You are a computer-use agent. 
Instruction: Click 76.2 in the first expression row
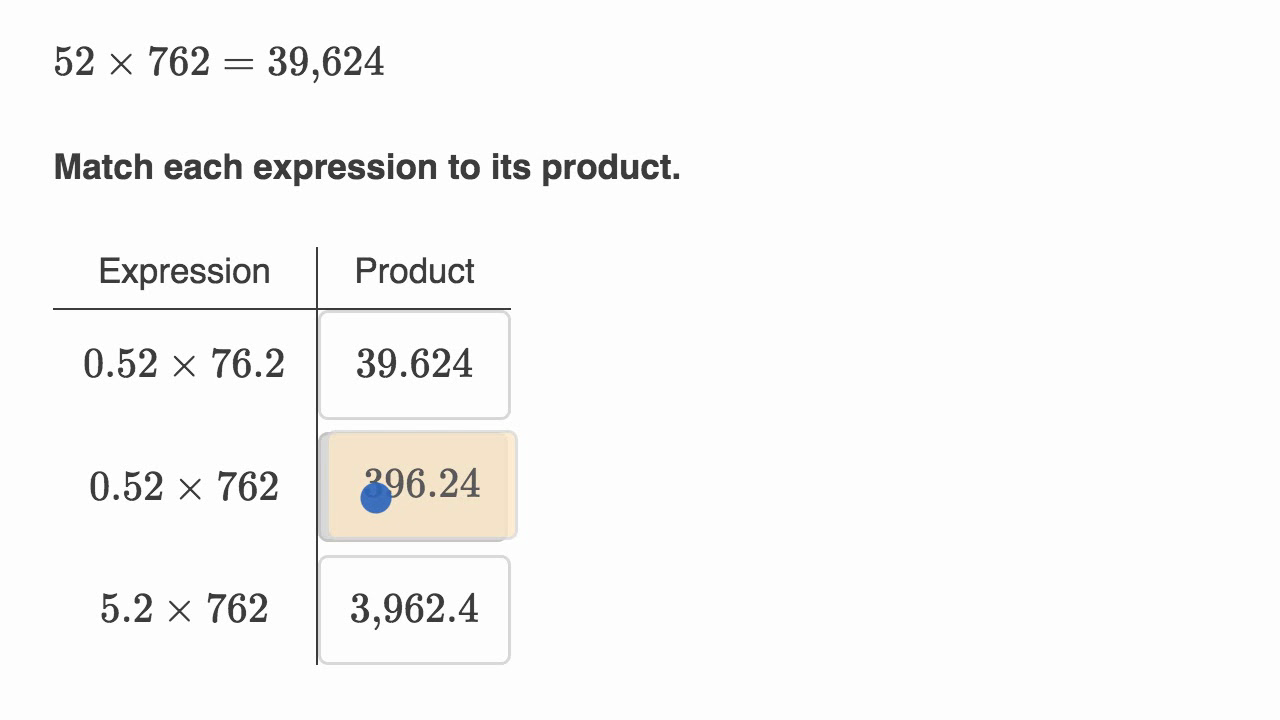coord(248,365)
